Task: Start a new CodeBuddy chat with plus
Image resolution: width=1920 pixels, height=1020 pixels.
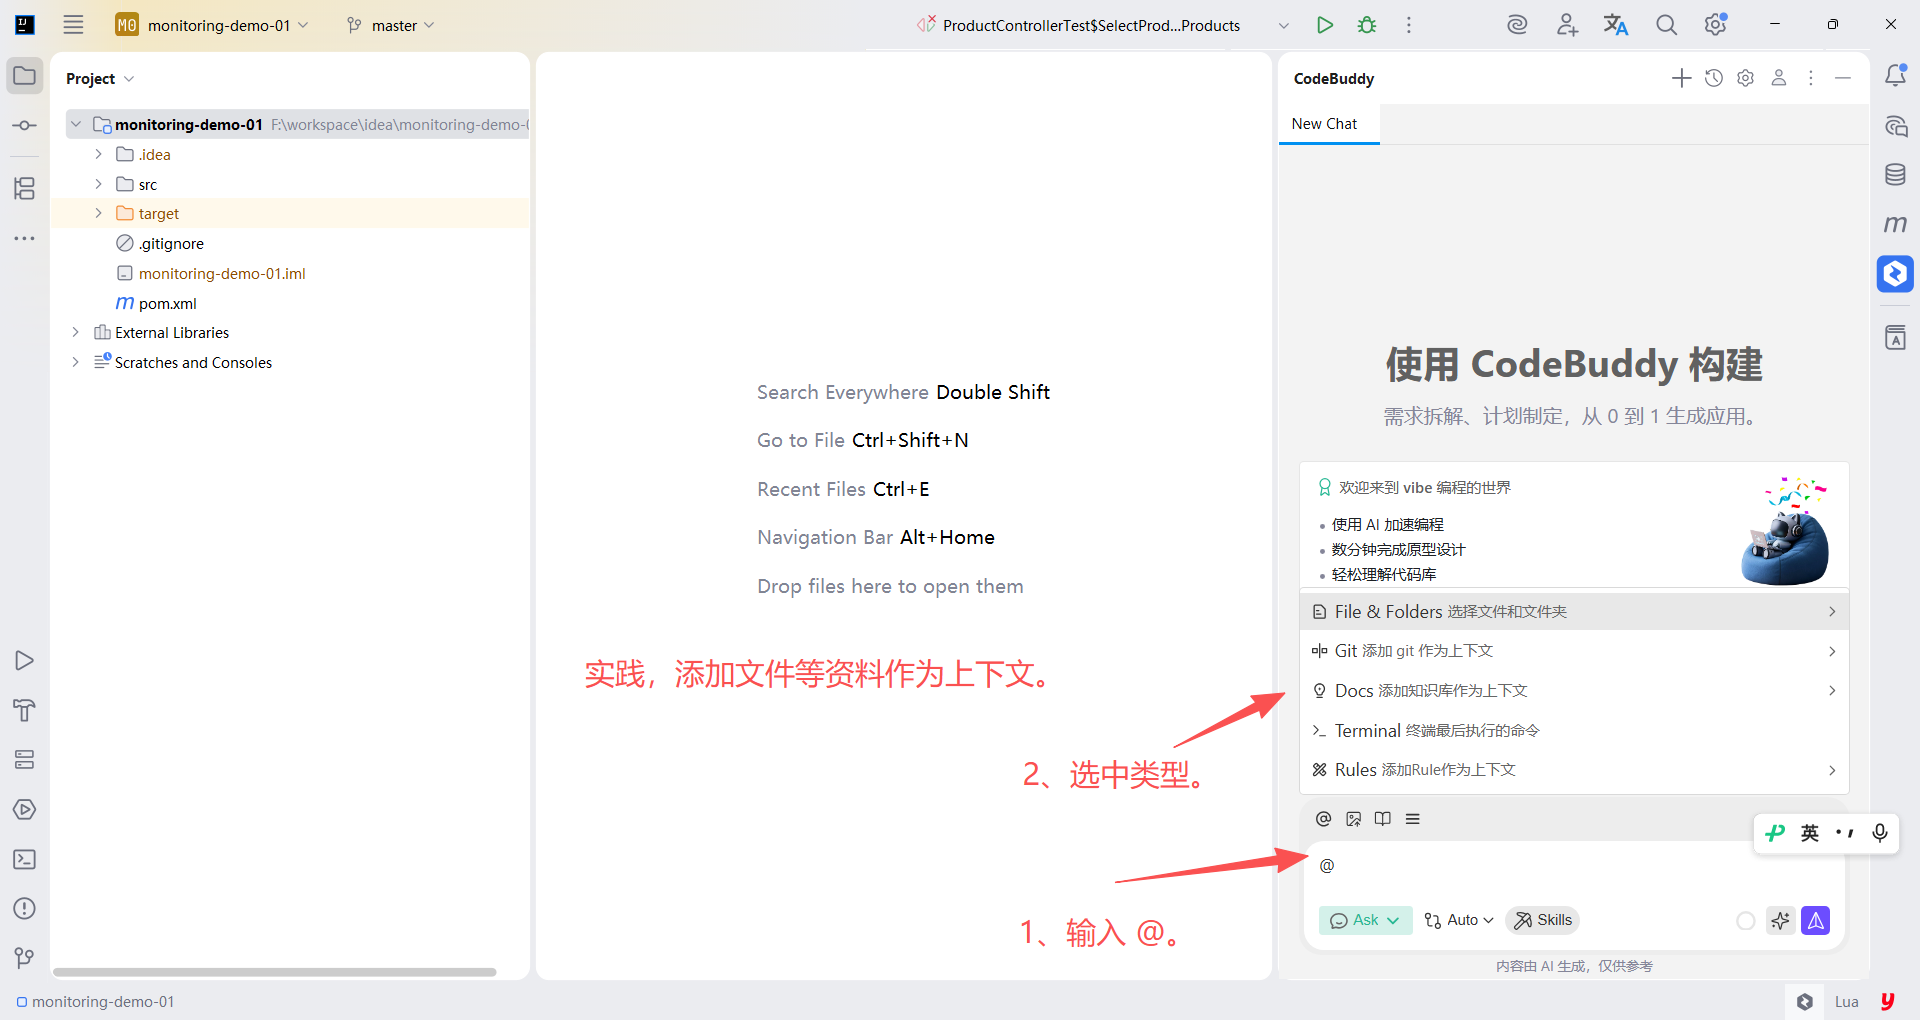Action: pos(1681,78)
